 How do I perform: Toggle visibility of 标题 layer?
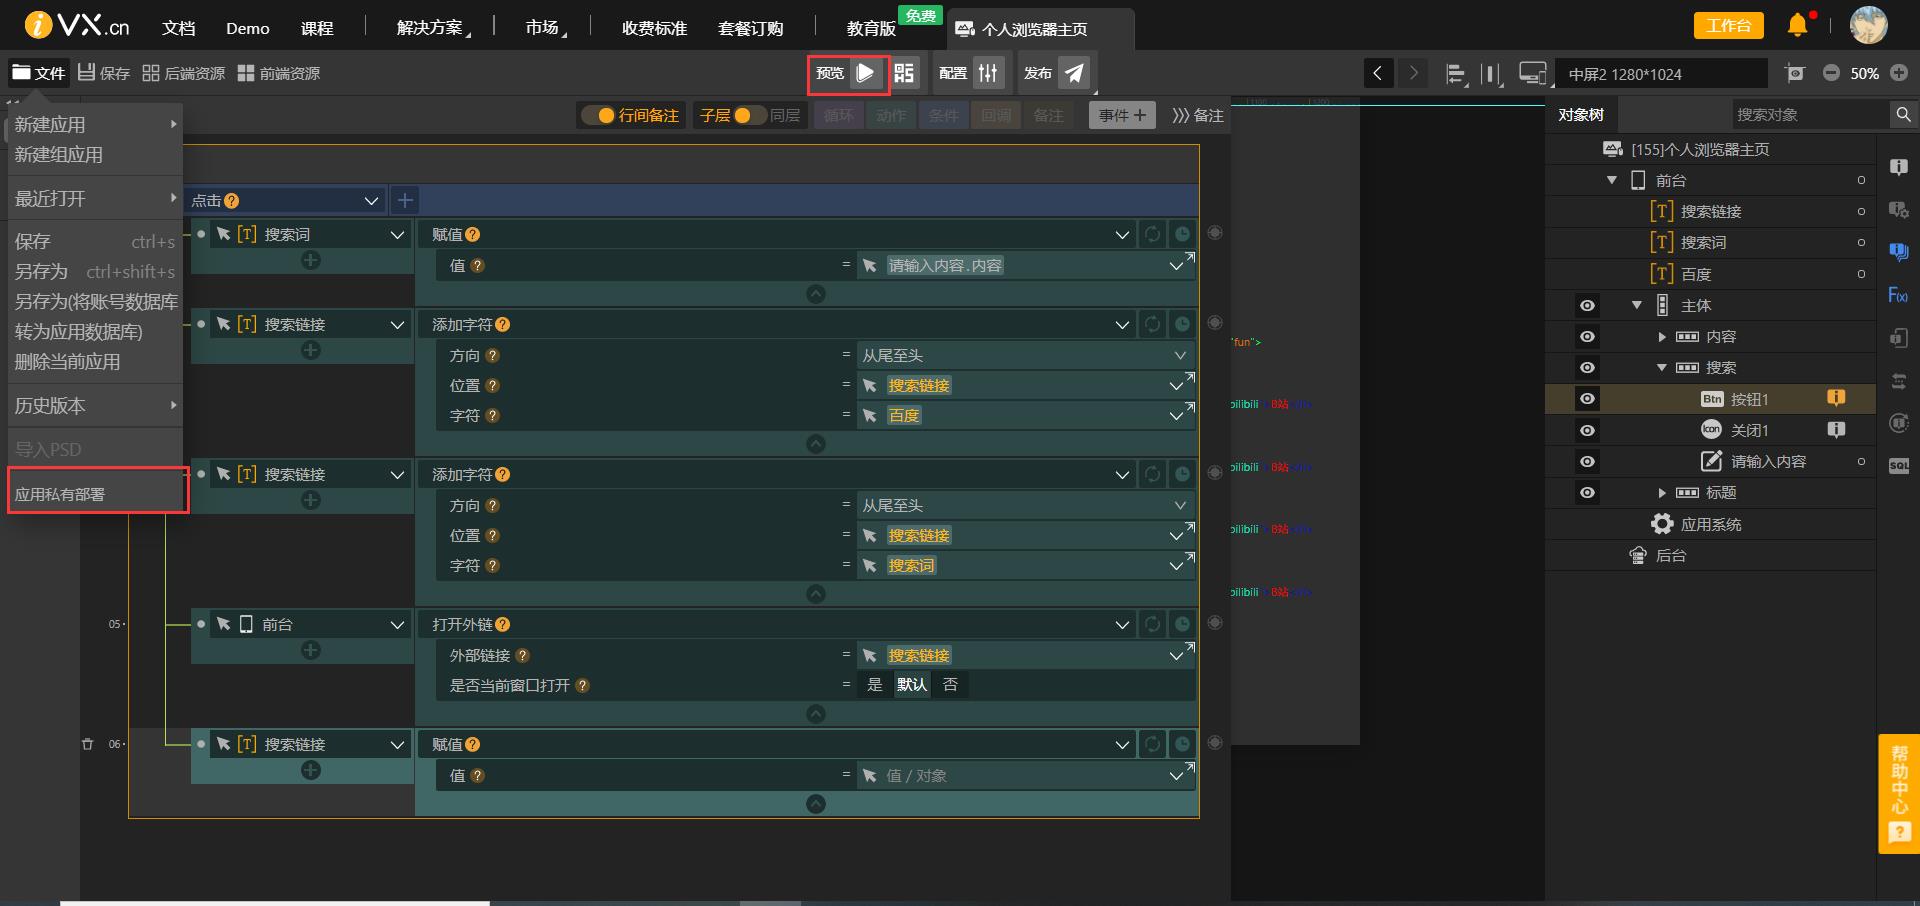pos(1587,492)
